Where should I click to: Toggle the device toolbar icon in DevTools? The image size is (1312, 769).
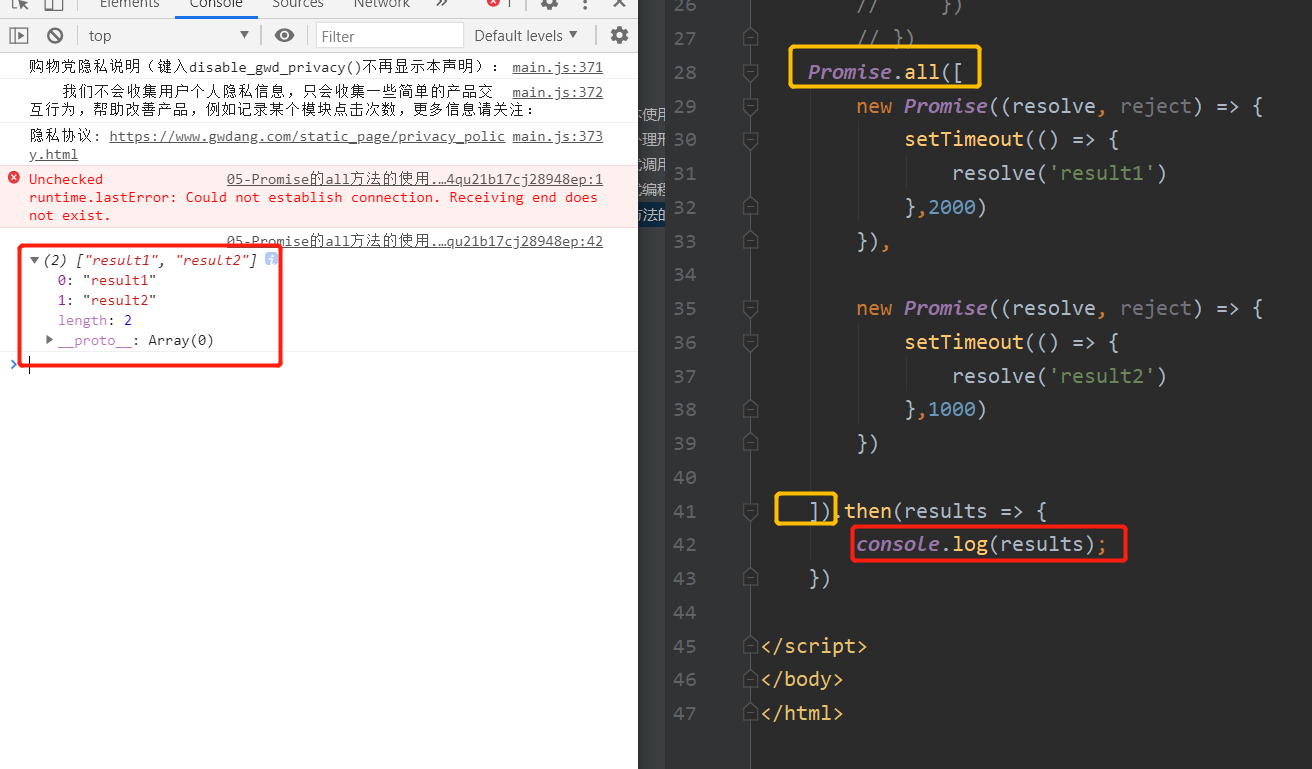(53, 4)
